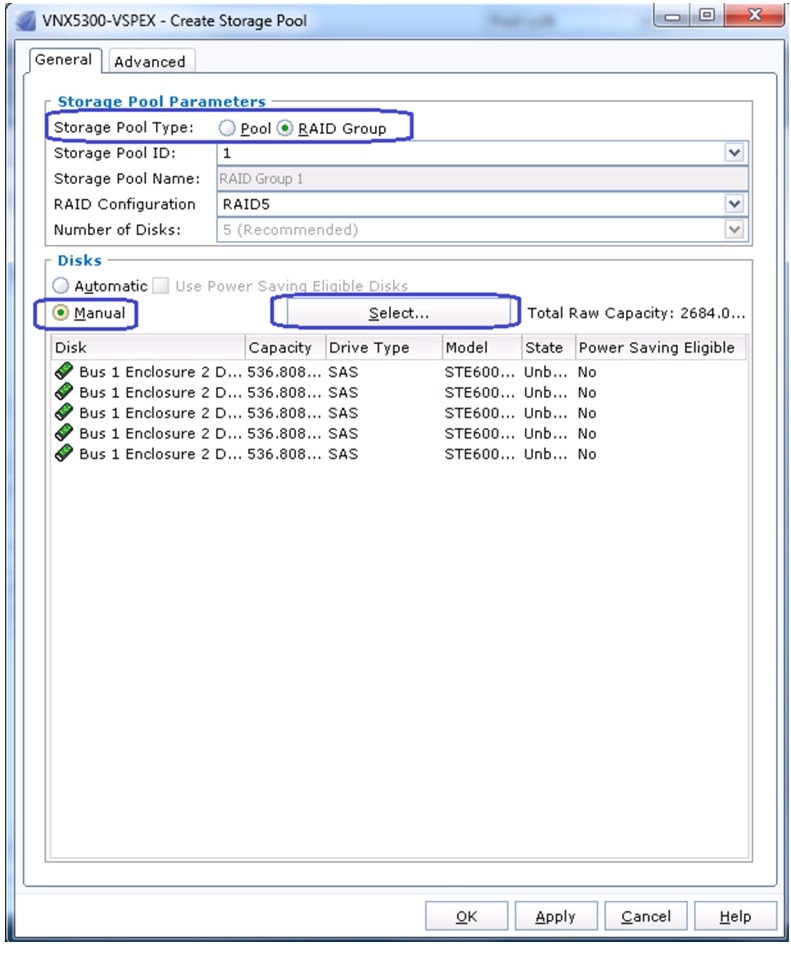Confirm with the OK button
Image resolution: width=791 pixels, height=975 pixels.
click(466, 916)
